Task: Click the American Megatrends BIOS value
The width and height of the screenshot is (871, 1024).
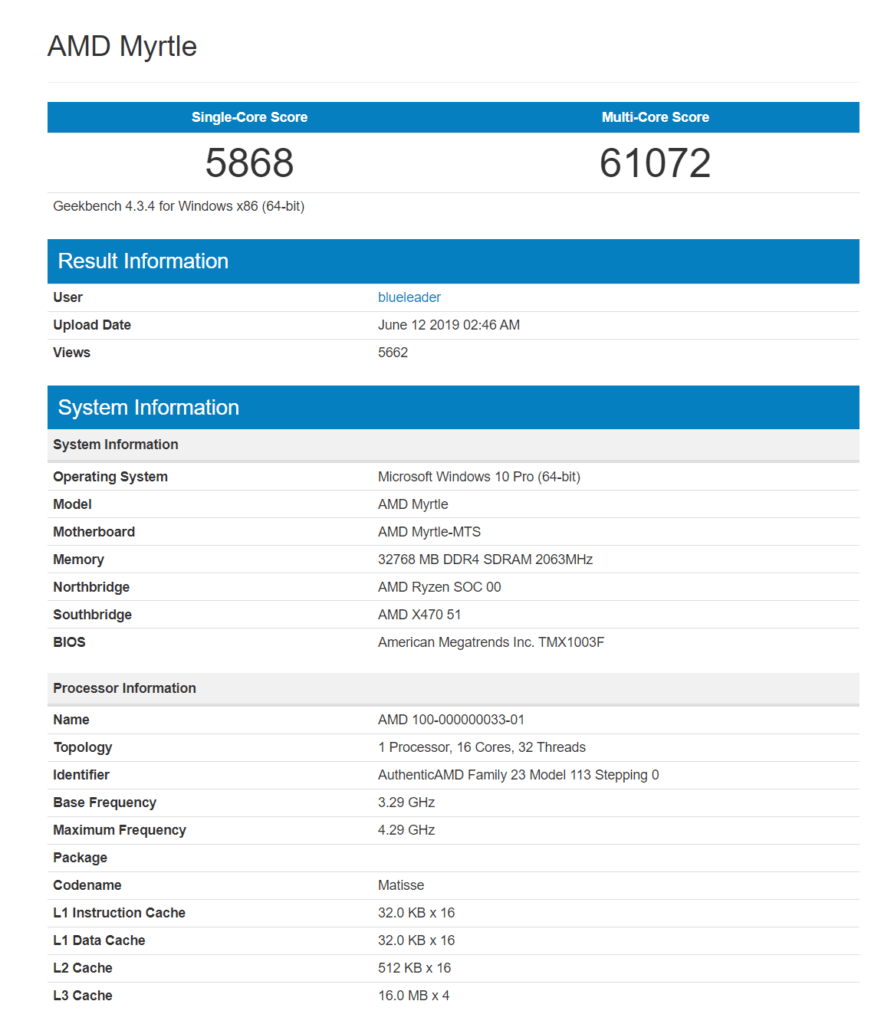Action: 490,642
